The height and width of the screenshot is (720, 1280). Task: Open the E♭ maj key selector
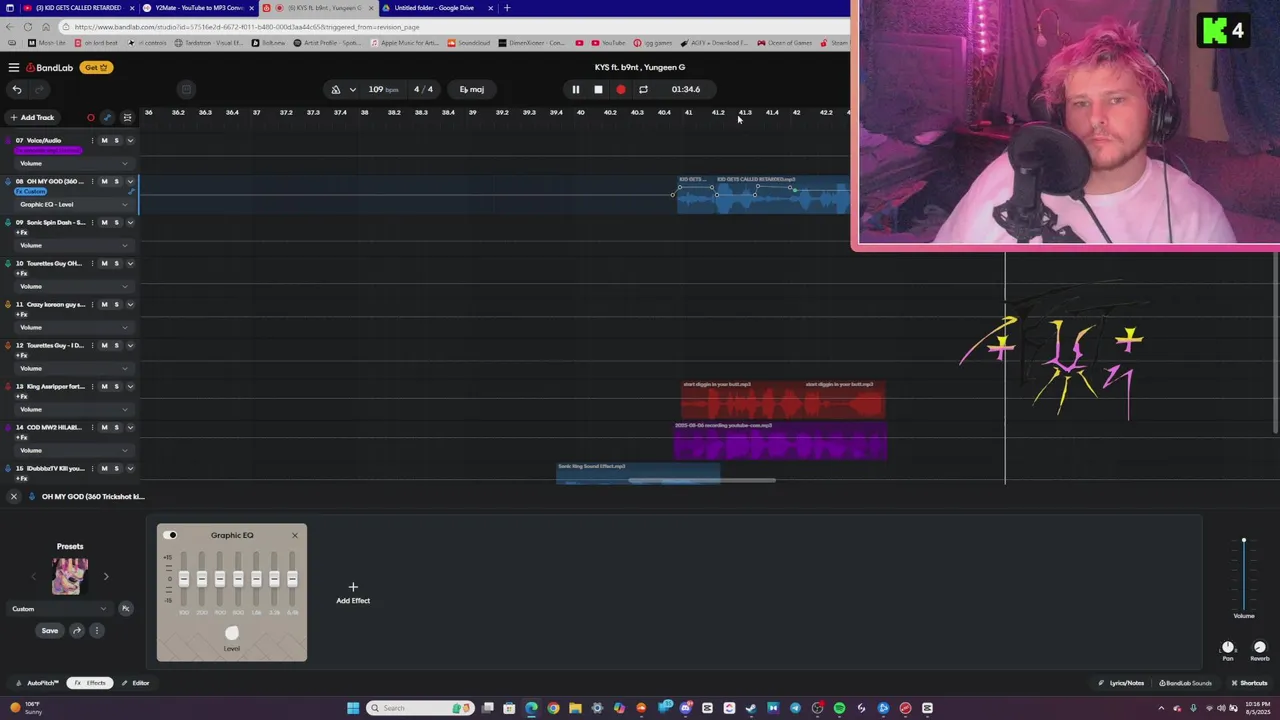[x=472, y=89]
